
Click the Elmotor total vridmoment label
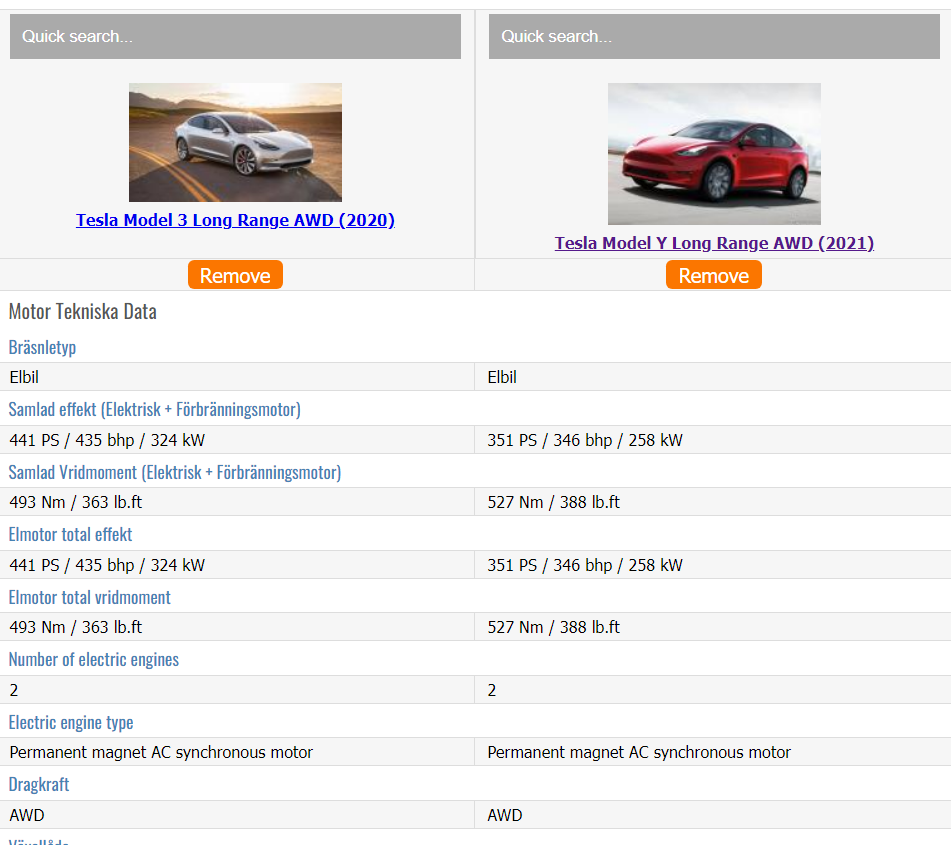click(x=90, y=598)
